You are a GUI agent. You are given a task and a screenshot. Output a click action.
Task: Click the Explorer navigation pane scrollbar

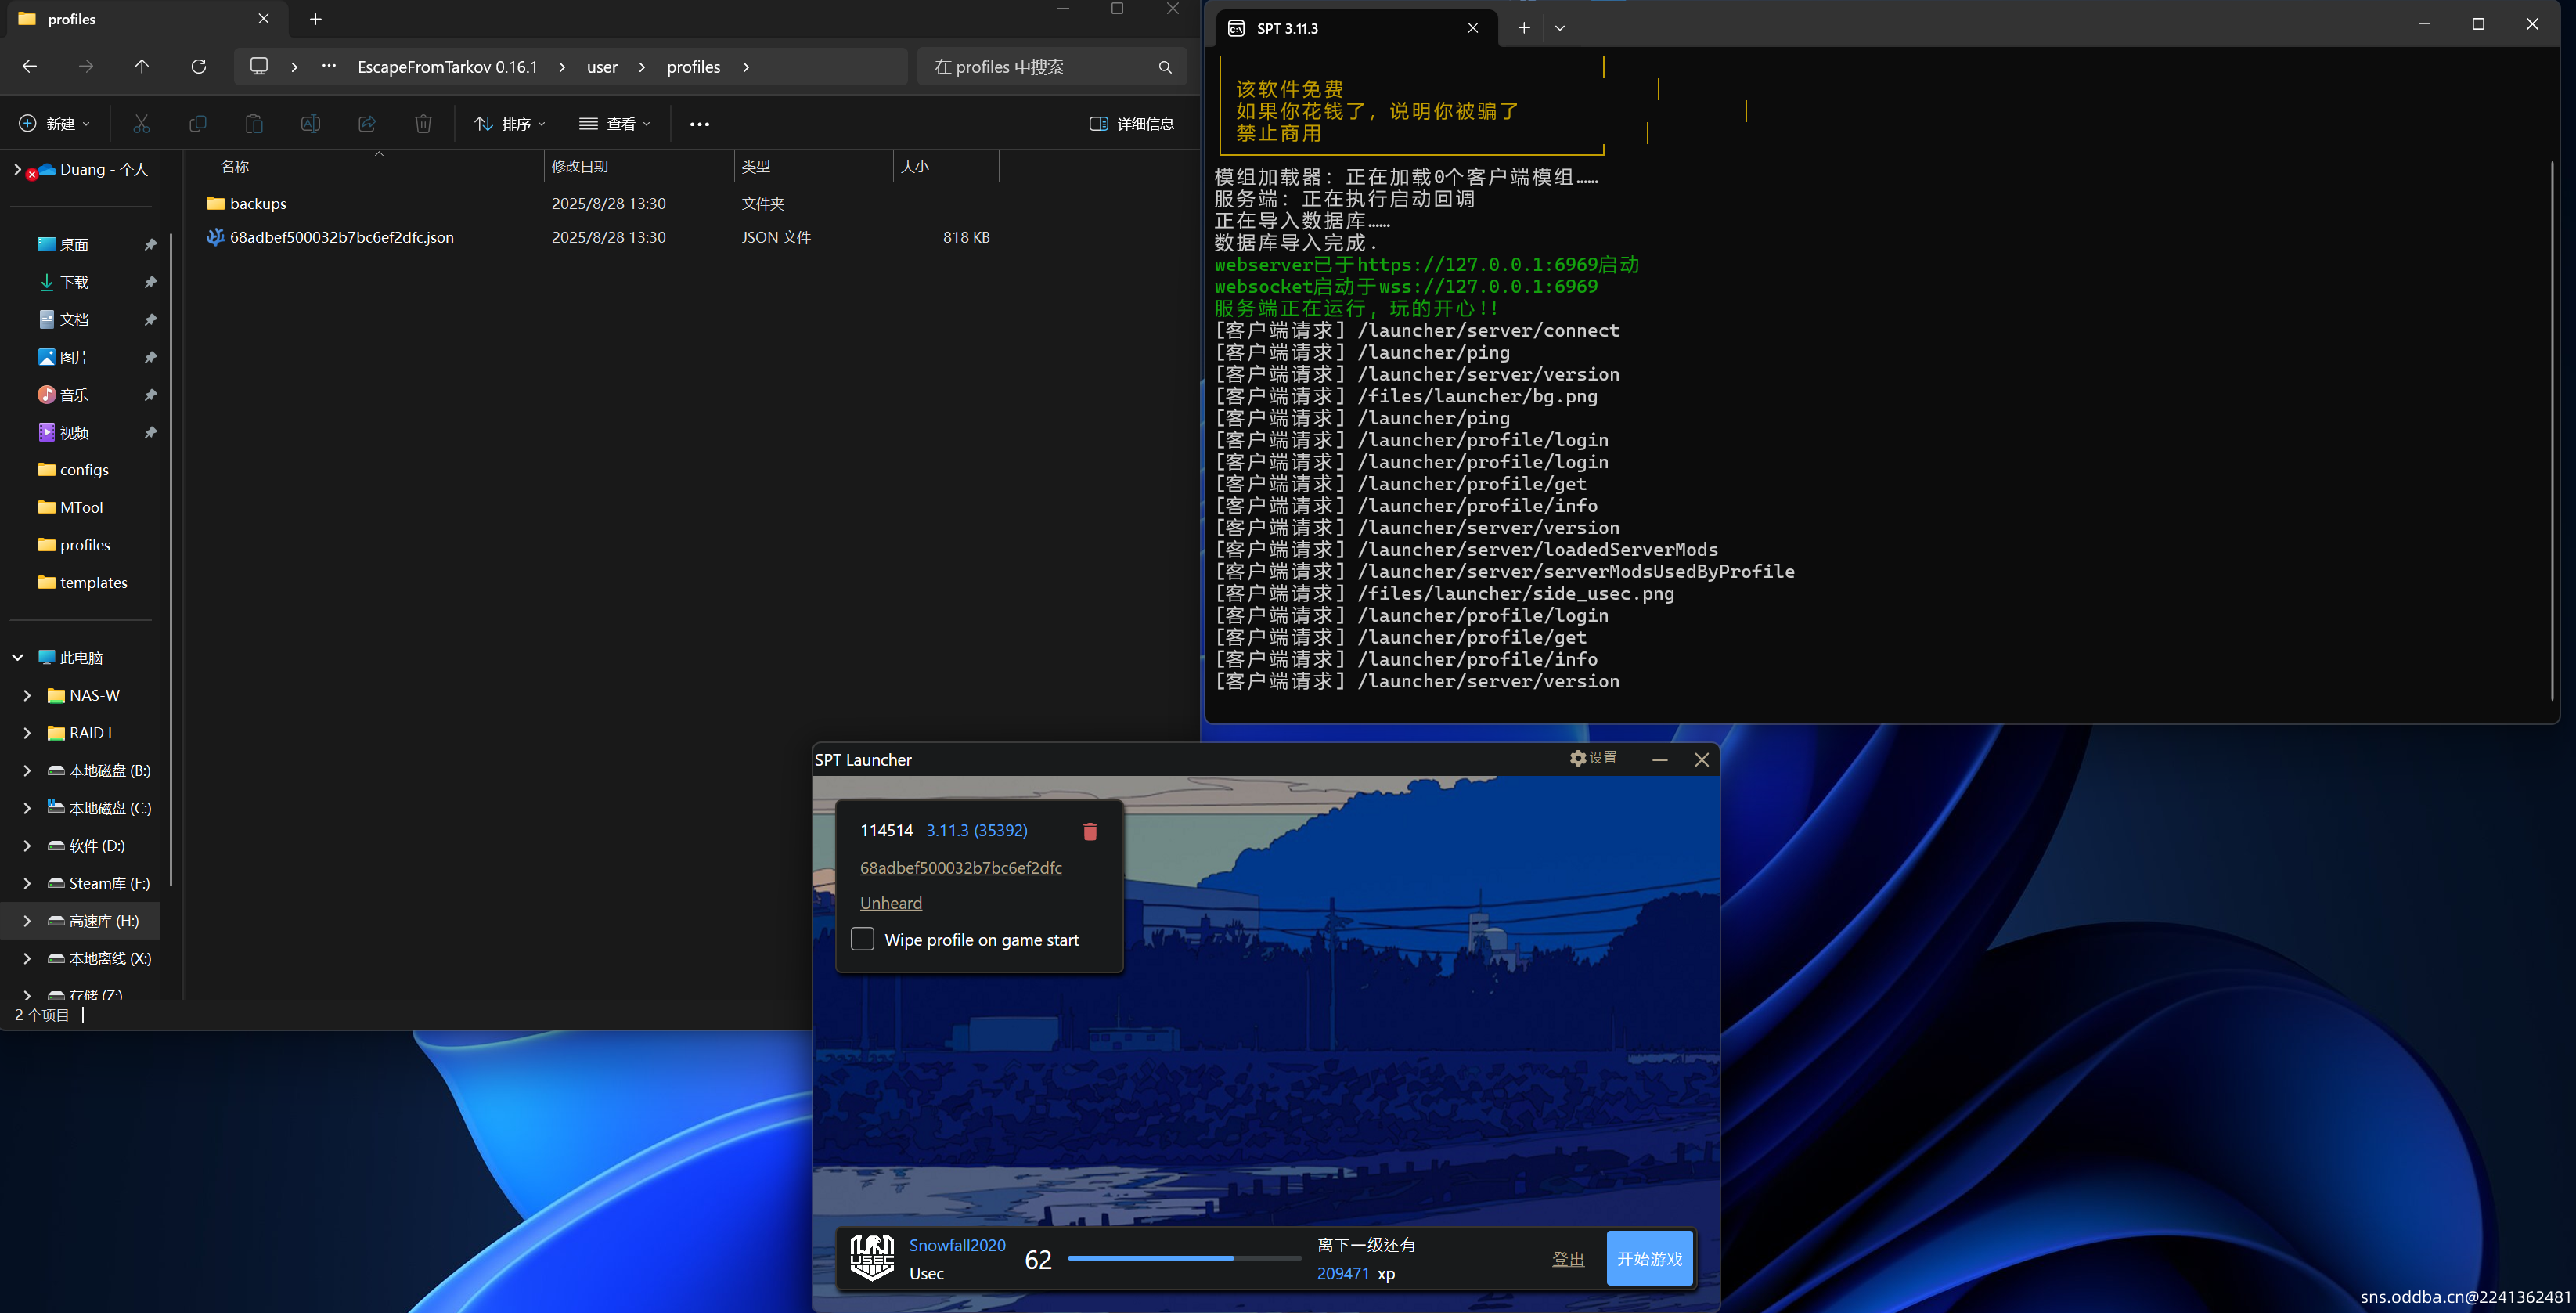(x=171, y=560)
